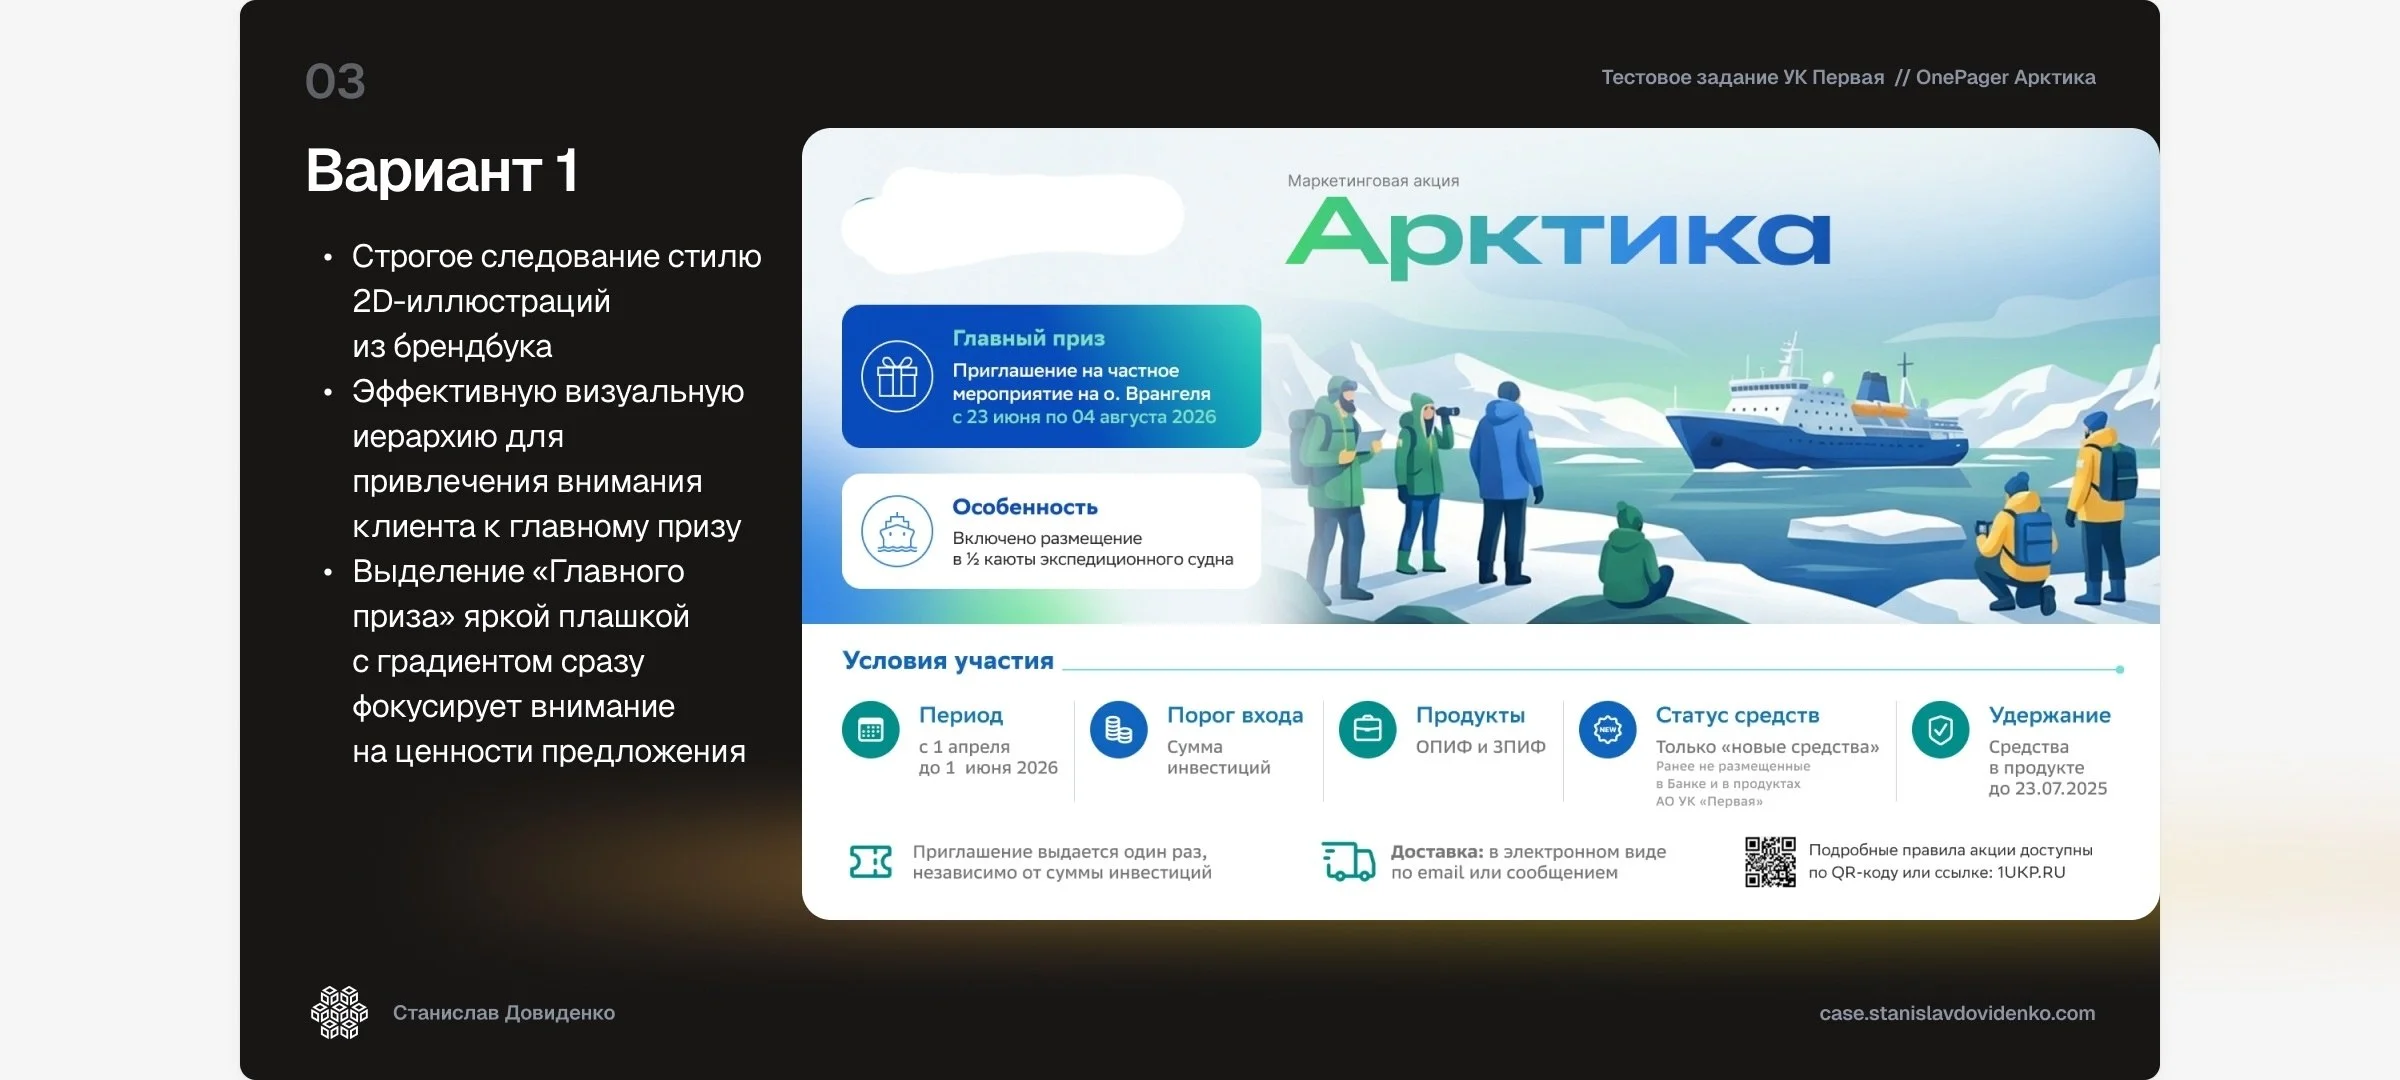The width and height of the screenshot is (2400, 1080).
Task: Click the cube logo next to Станислав Довиденко
Action: point(339,1013)
